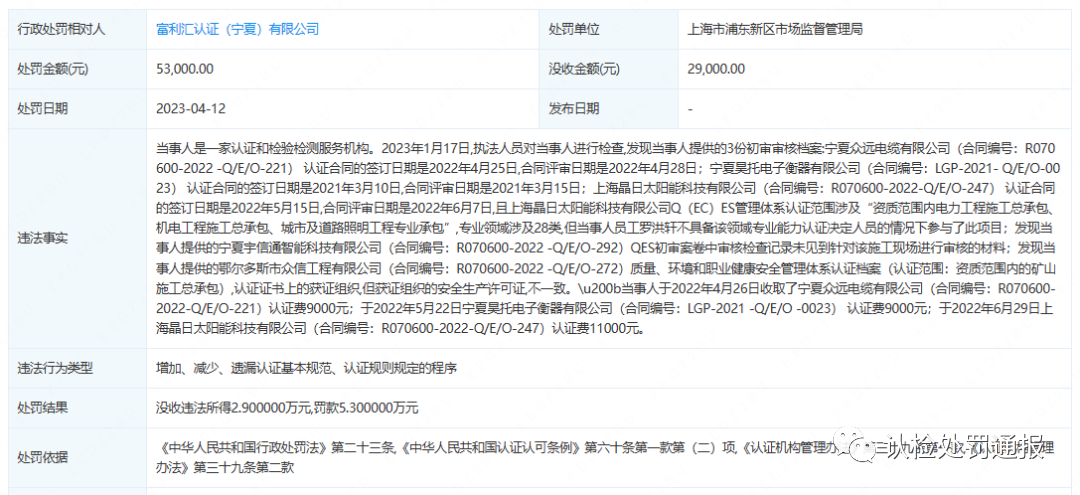Click the 处罚依据 row label
Viewport: 1080px width, 495px height.
coord(42,457)
